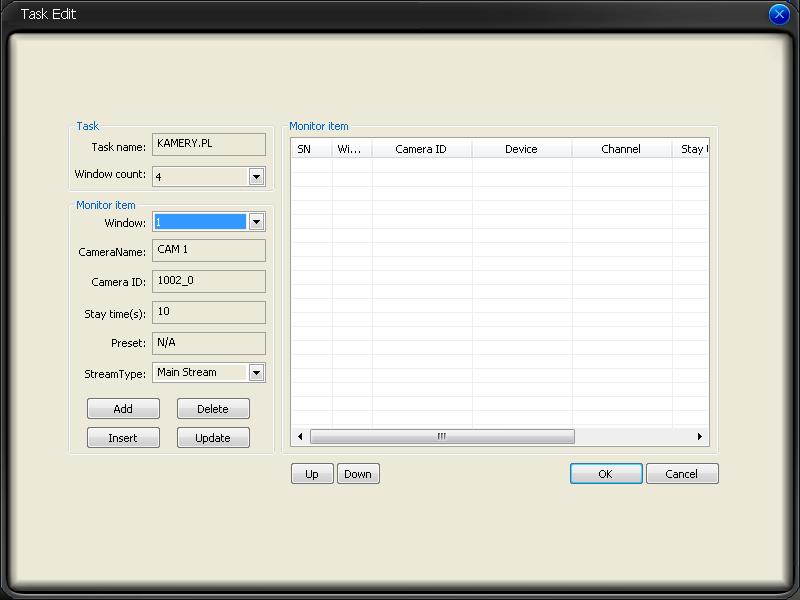800x600 pixels.
Task: Cancel the task edit
Action: (682, 474)
